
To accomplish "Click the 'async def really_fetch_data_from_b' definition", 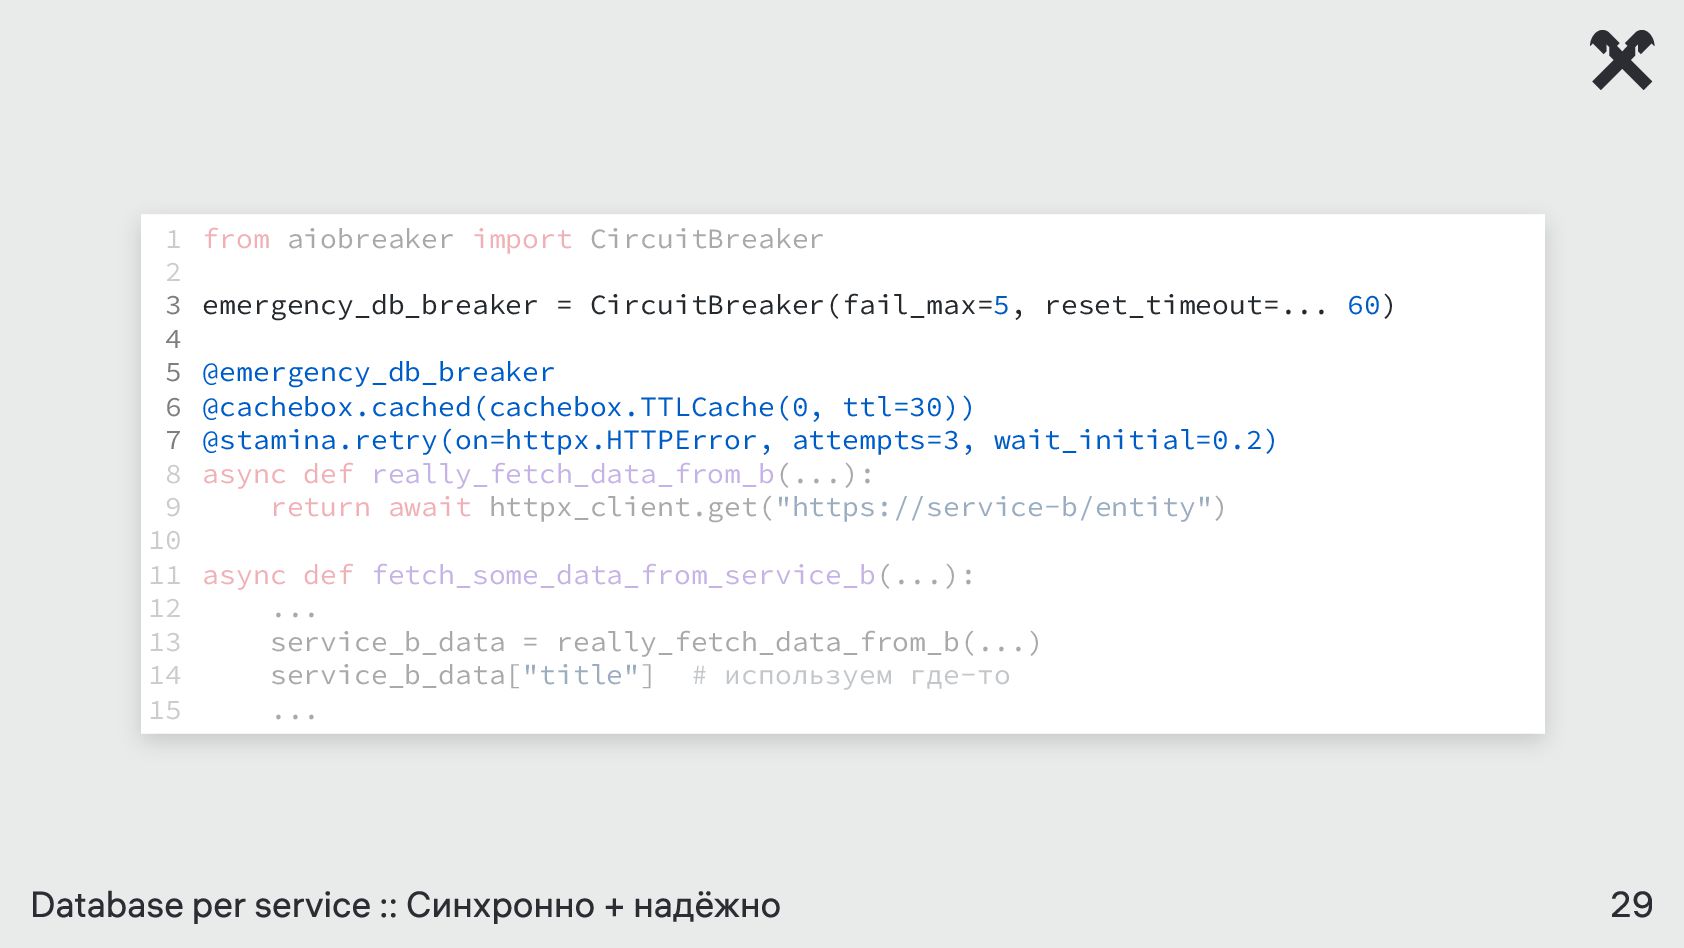I will pos(538,474).
